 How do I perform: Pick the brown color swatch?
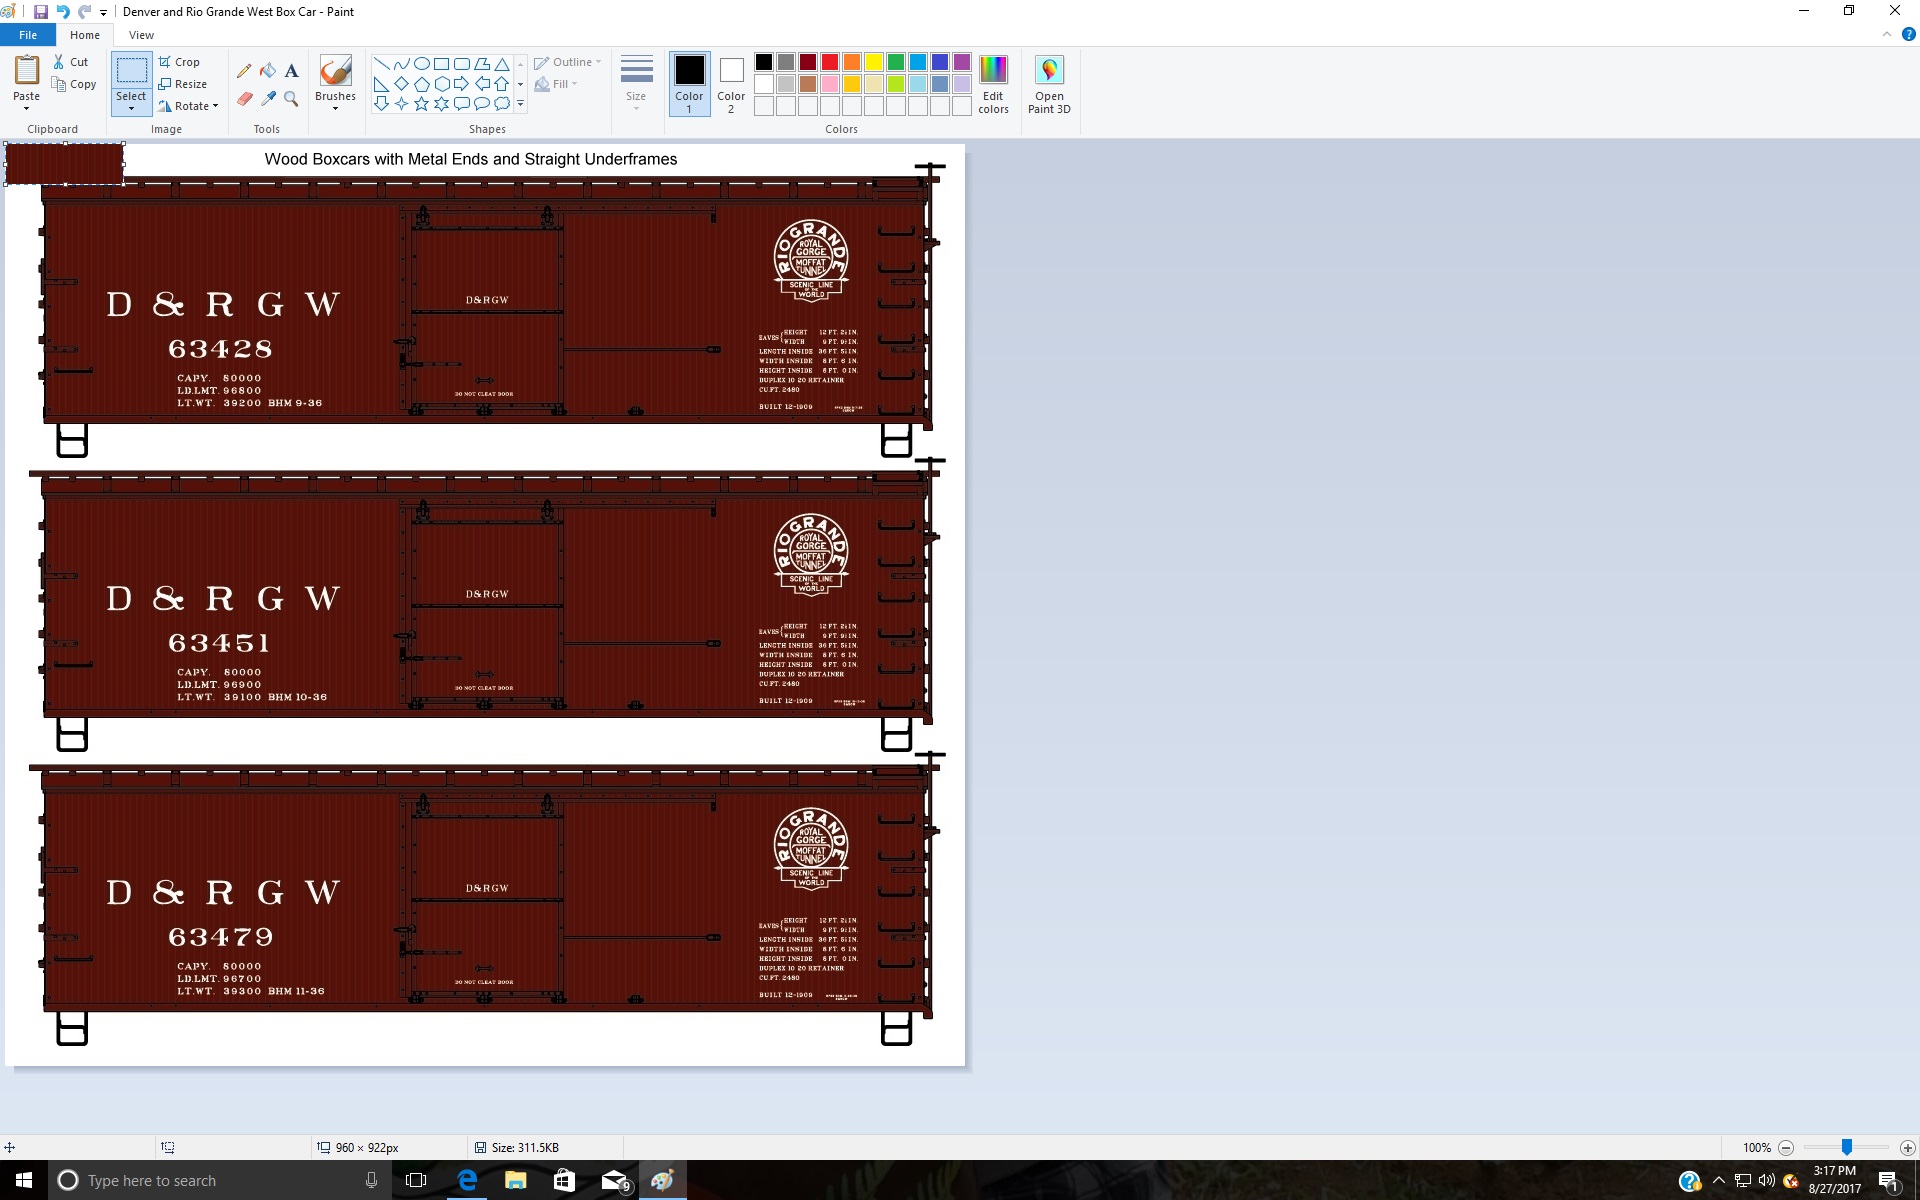point(808,84)
